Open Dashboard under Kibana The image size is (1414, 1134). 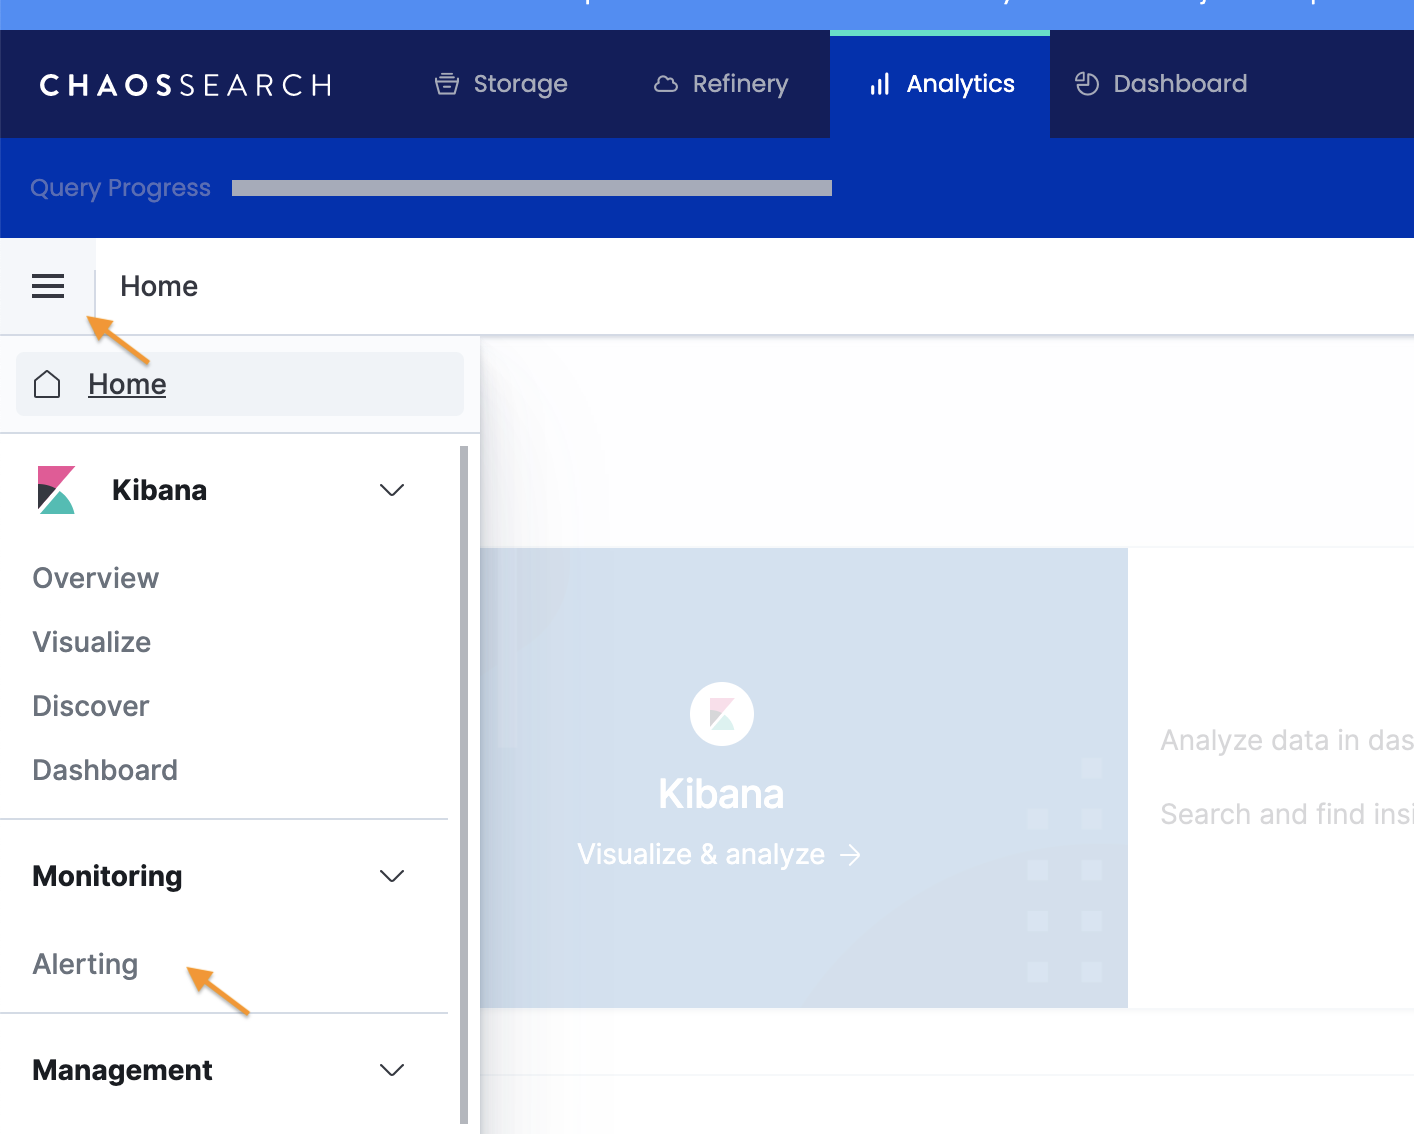(x=105, y=770)
